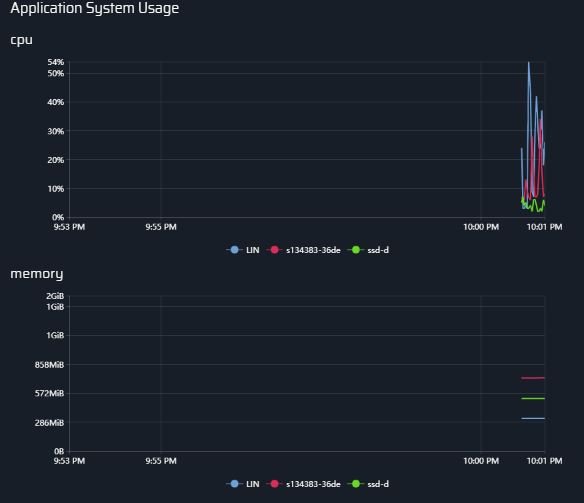Click blue LIN legend dot under cpu chart
584x503 pixels.
click(234, 250)
